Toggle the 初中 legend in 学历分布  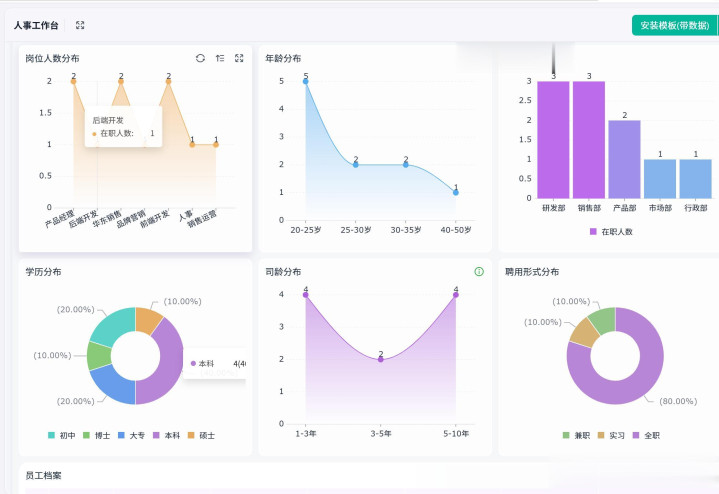pyautogui.click(x=62, y=435)
